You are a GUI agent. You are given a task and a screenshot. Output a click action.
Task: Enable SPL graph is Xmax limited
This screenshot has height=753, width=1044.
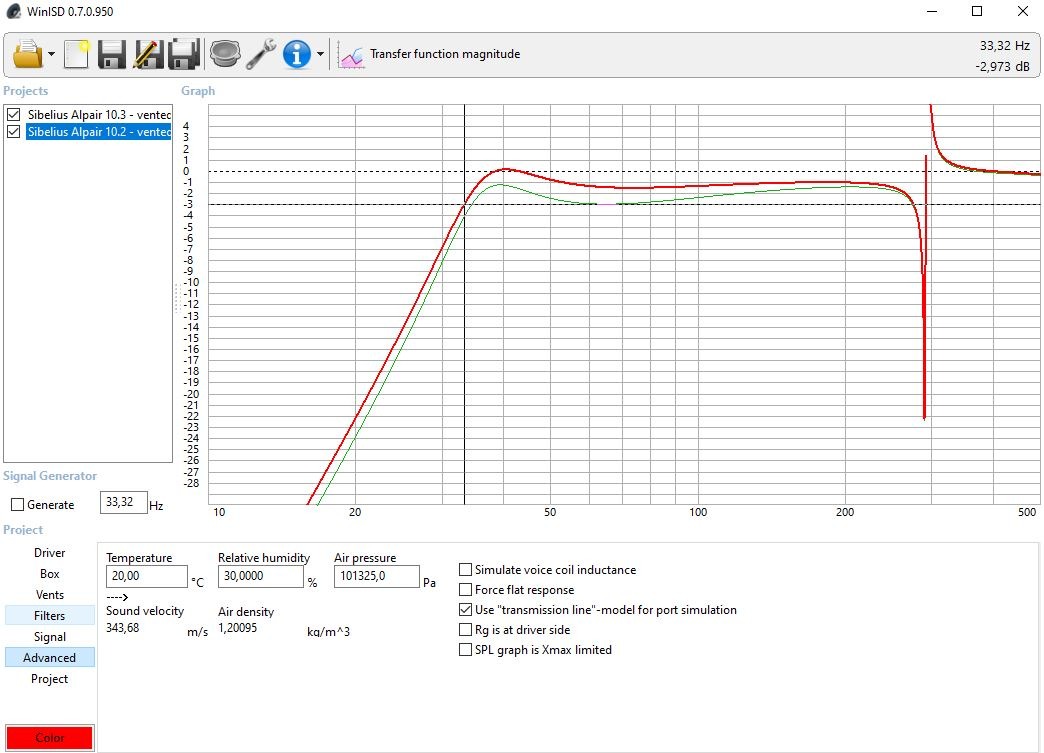point(465,650)
